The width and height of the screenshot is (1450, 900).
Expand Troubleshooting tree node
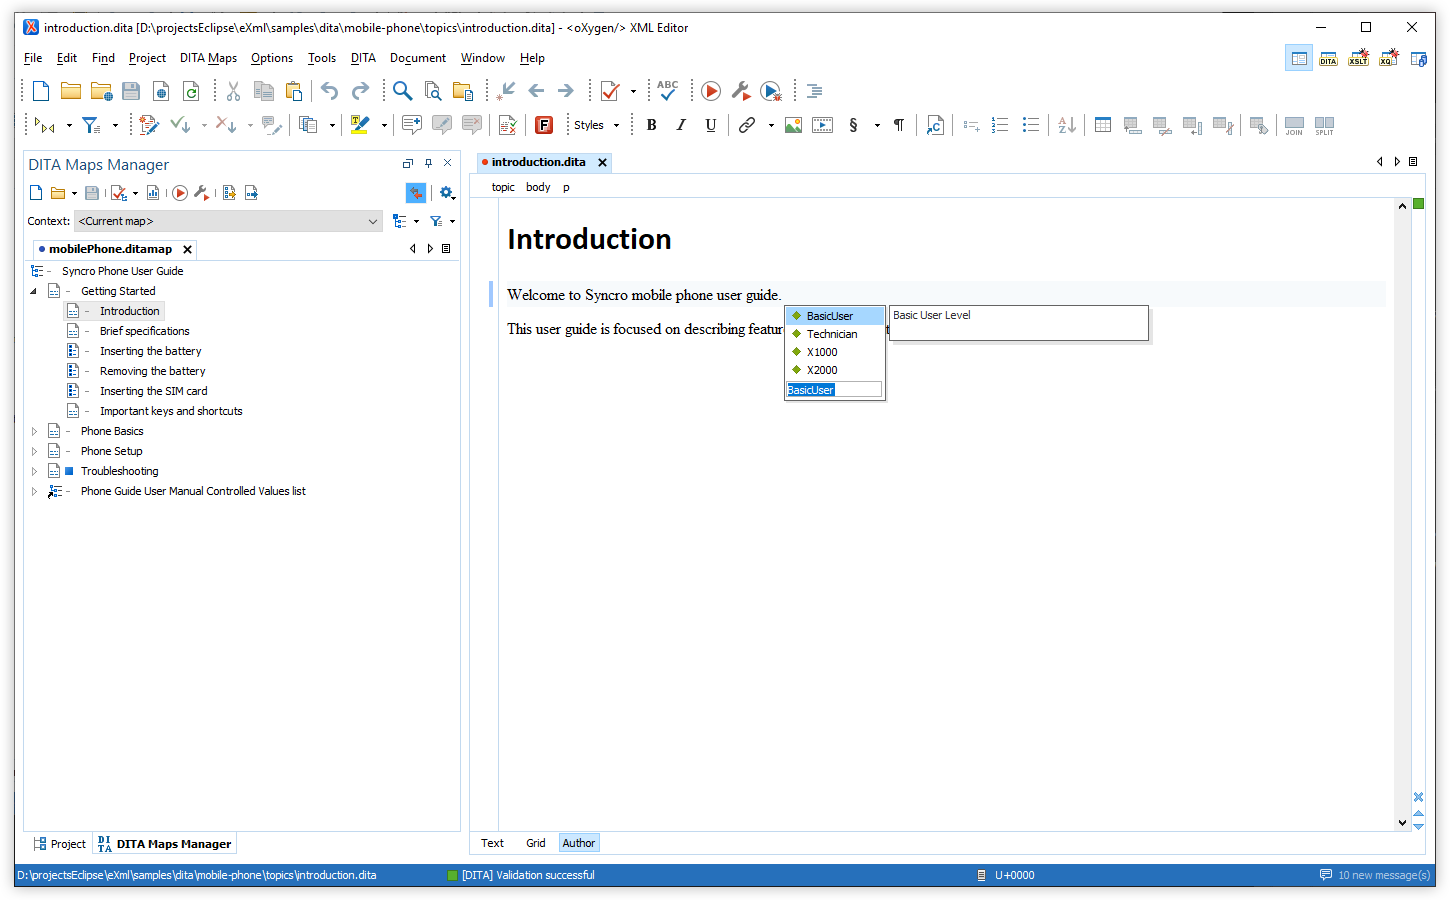point(34,471)
